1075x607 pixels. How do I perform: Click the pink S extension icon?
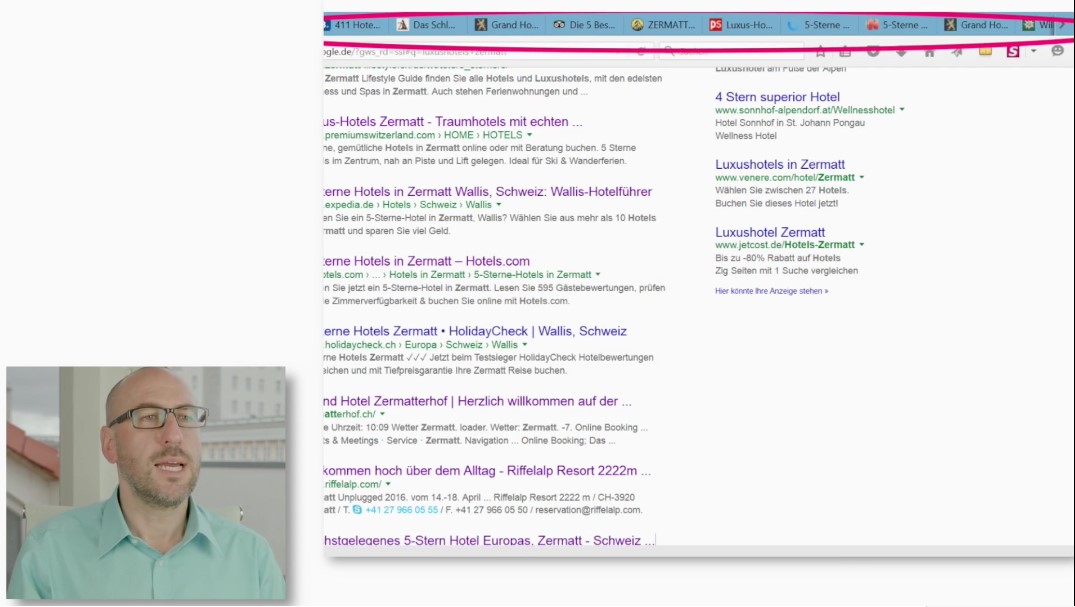[1013, 51]
